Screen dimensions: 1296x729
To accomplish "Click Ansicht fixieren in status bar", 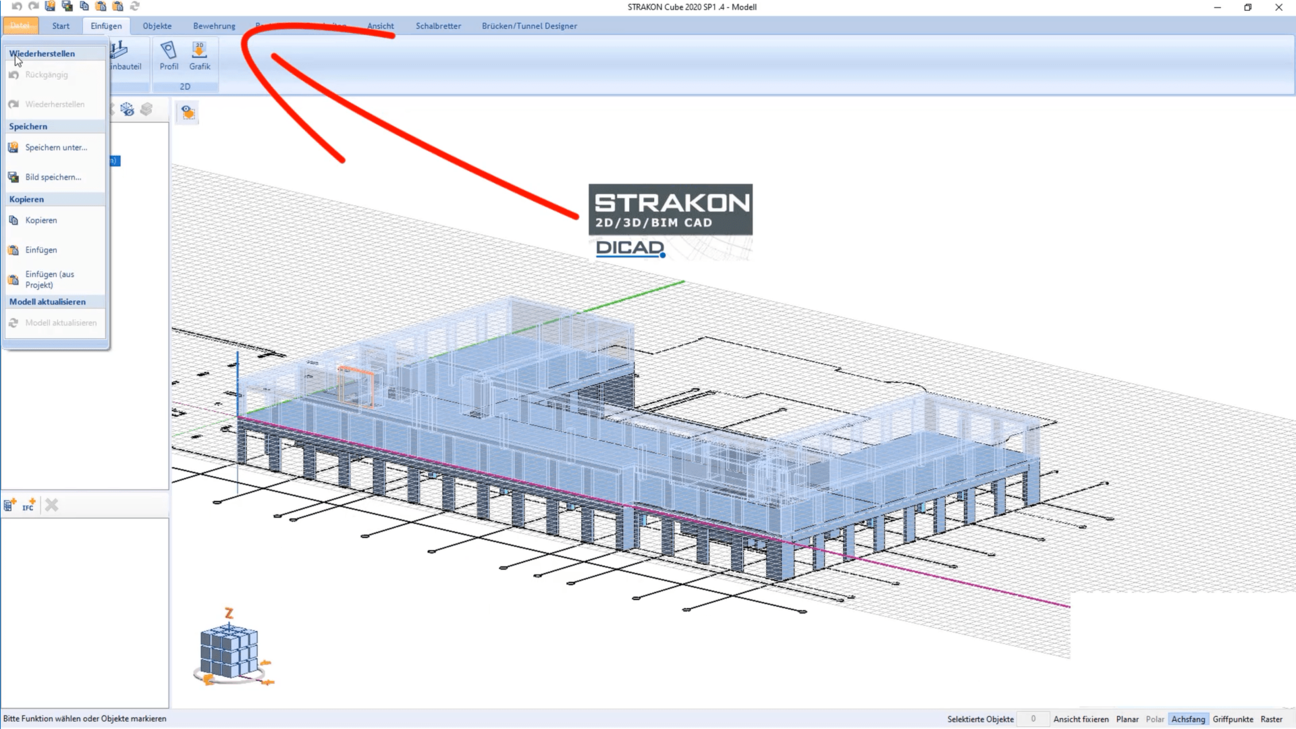I will (x=1080, y=719).
